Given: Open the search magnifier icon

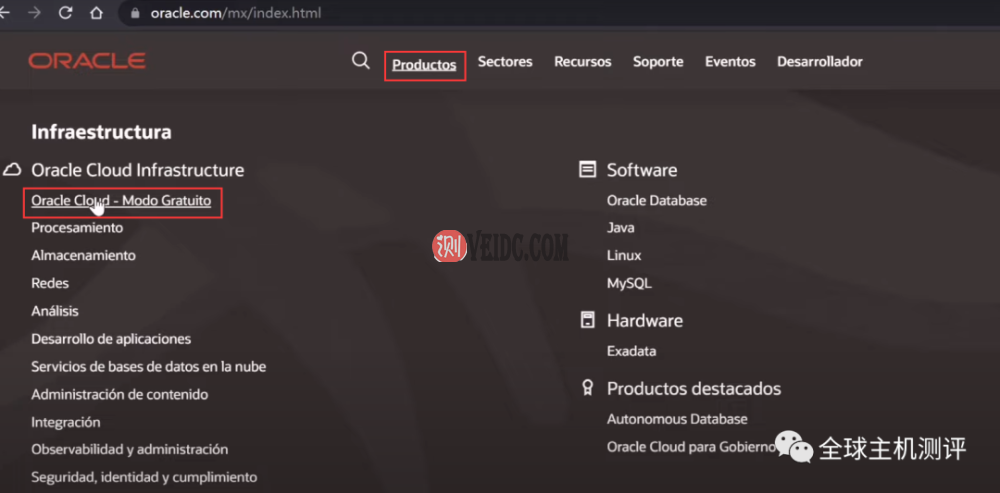Looking at the screenshot, I should coord(360,61).
